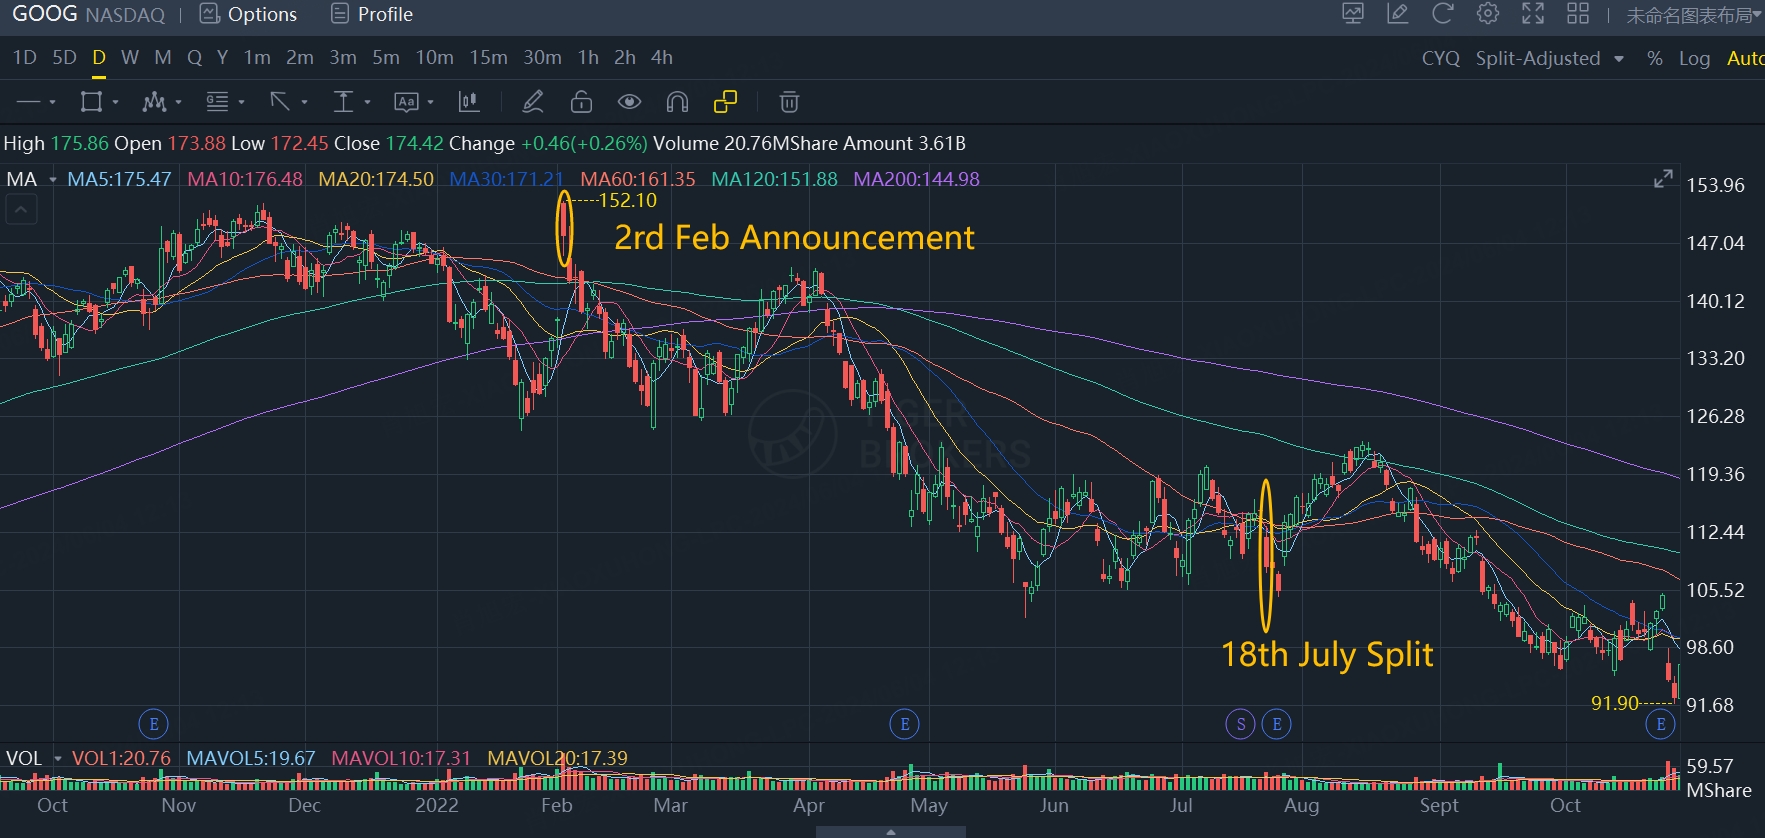Switch to the 5D timeframe
Viewport: 1765px width, 838px height.
(x=64, y=58)
